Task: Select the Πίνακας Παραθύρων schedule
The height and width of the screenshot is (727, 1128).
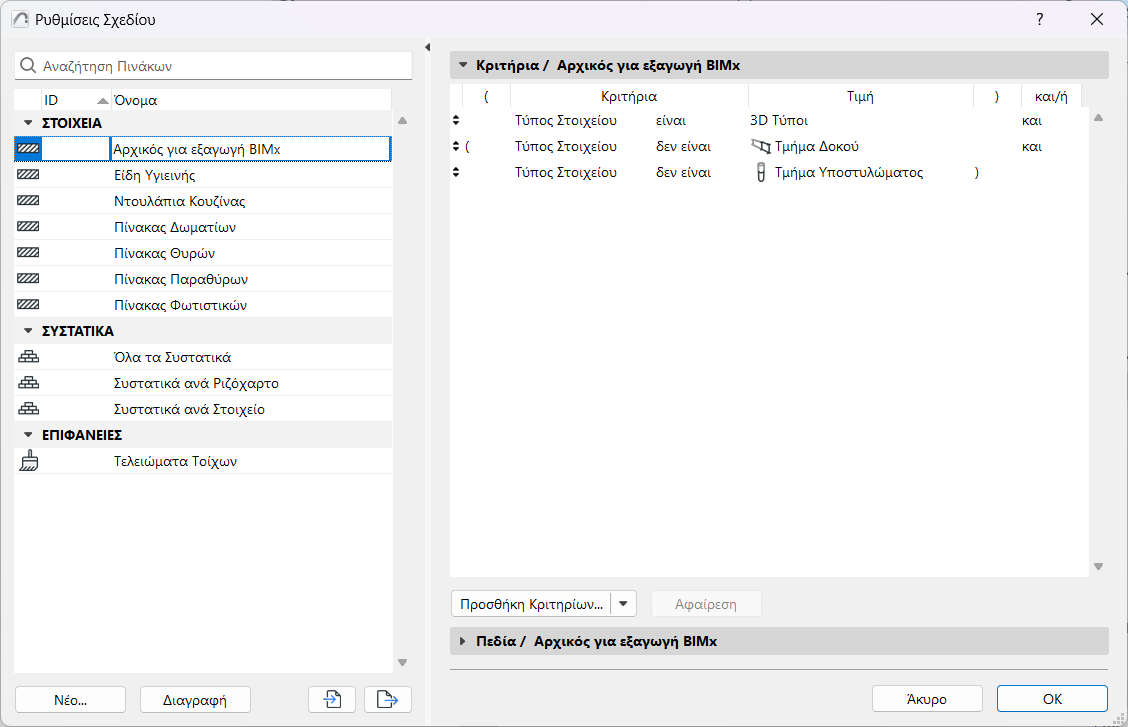Action: pos(203,278)
